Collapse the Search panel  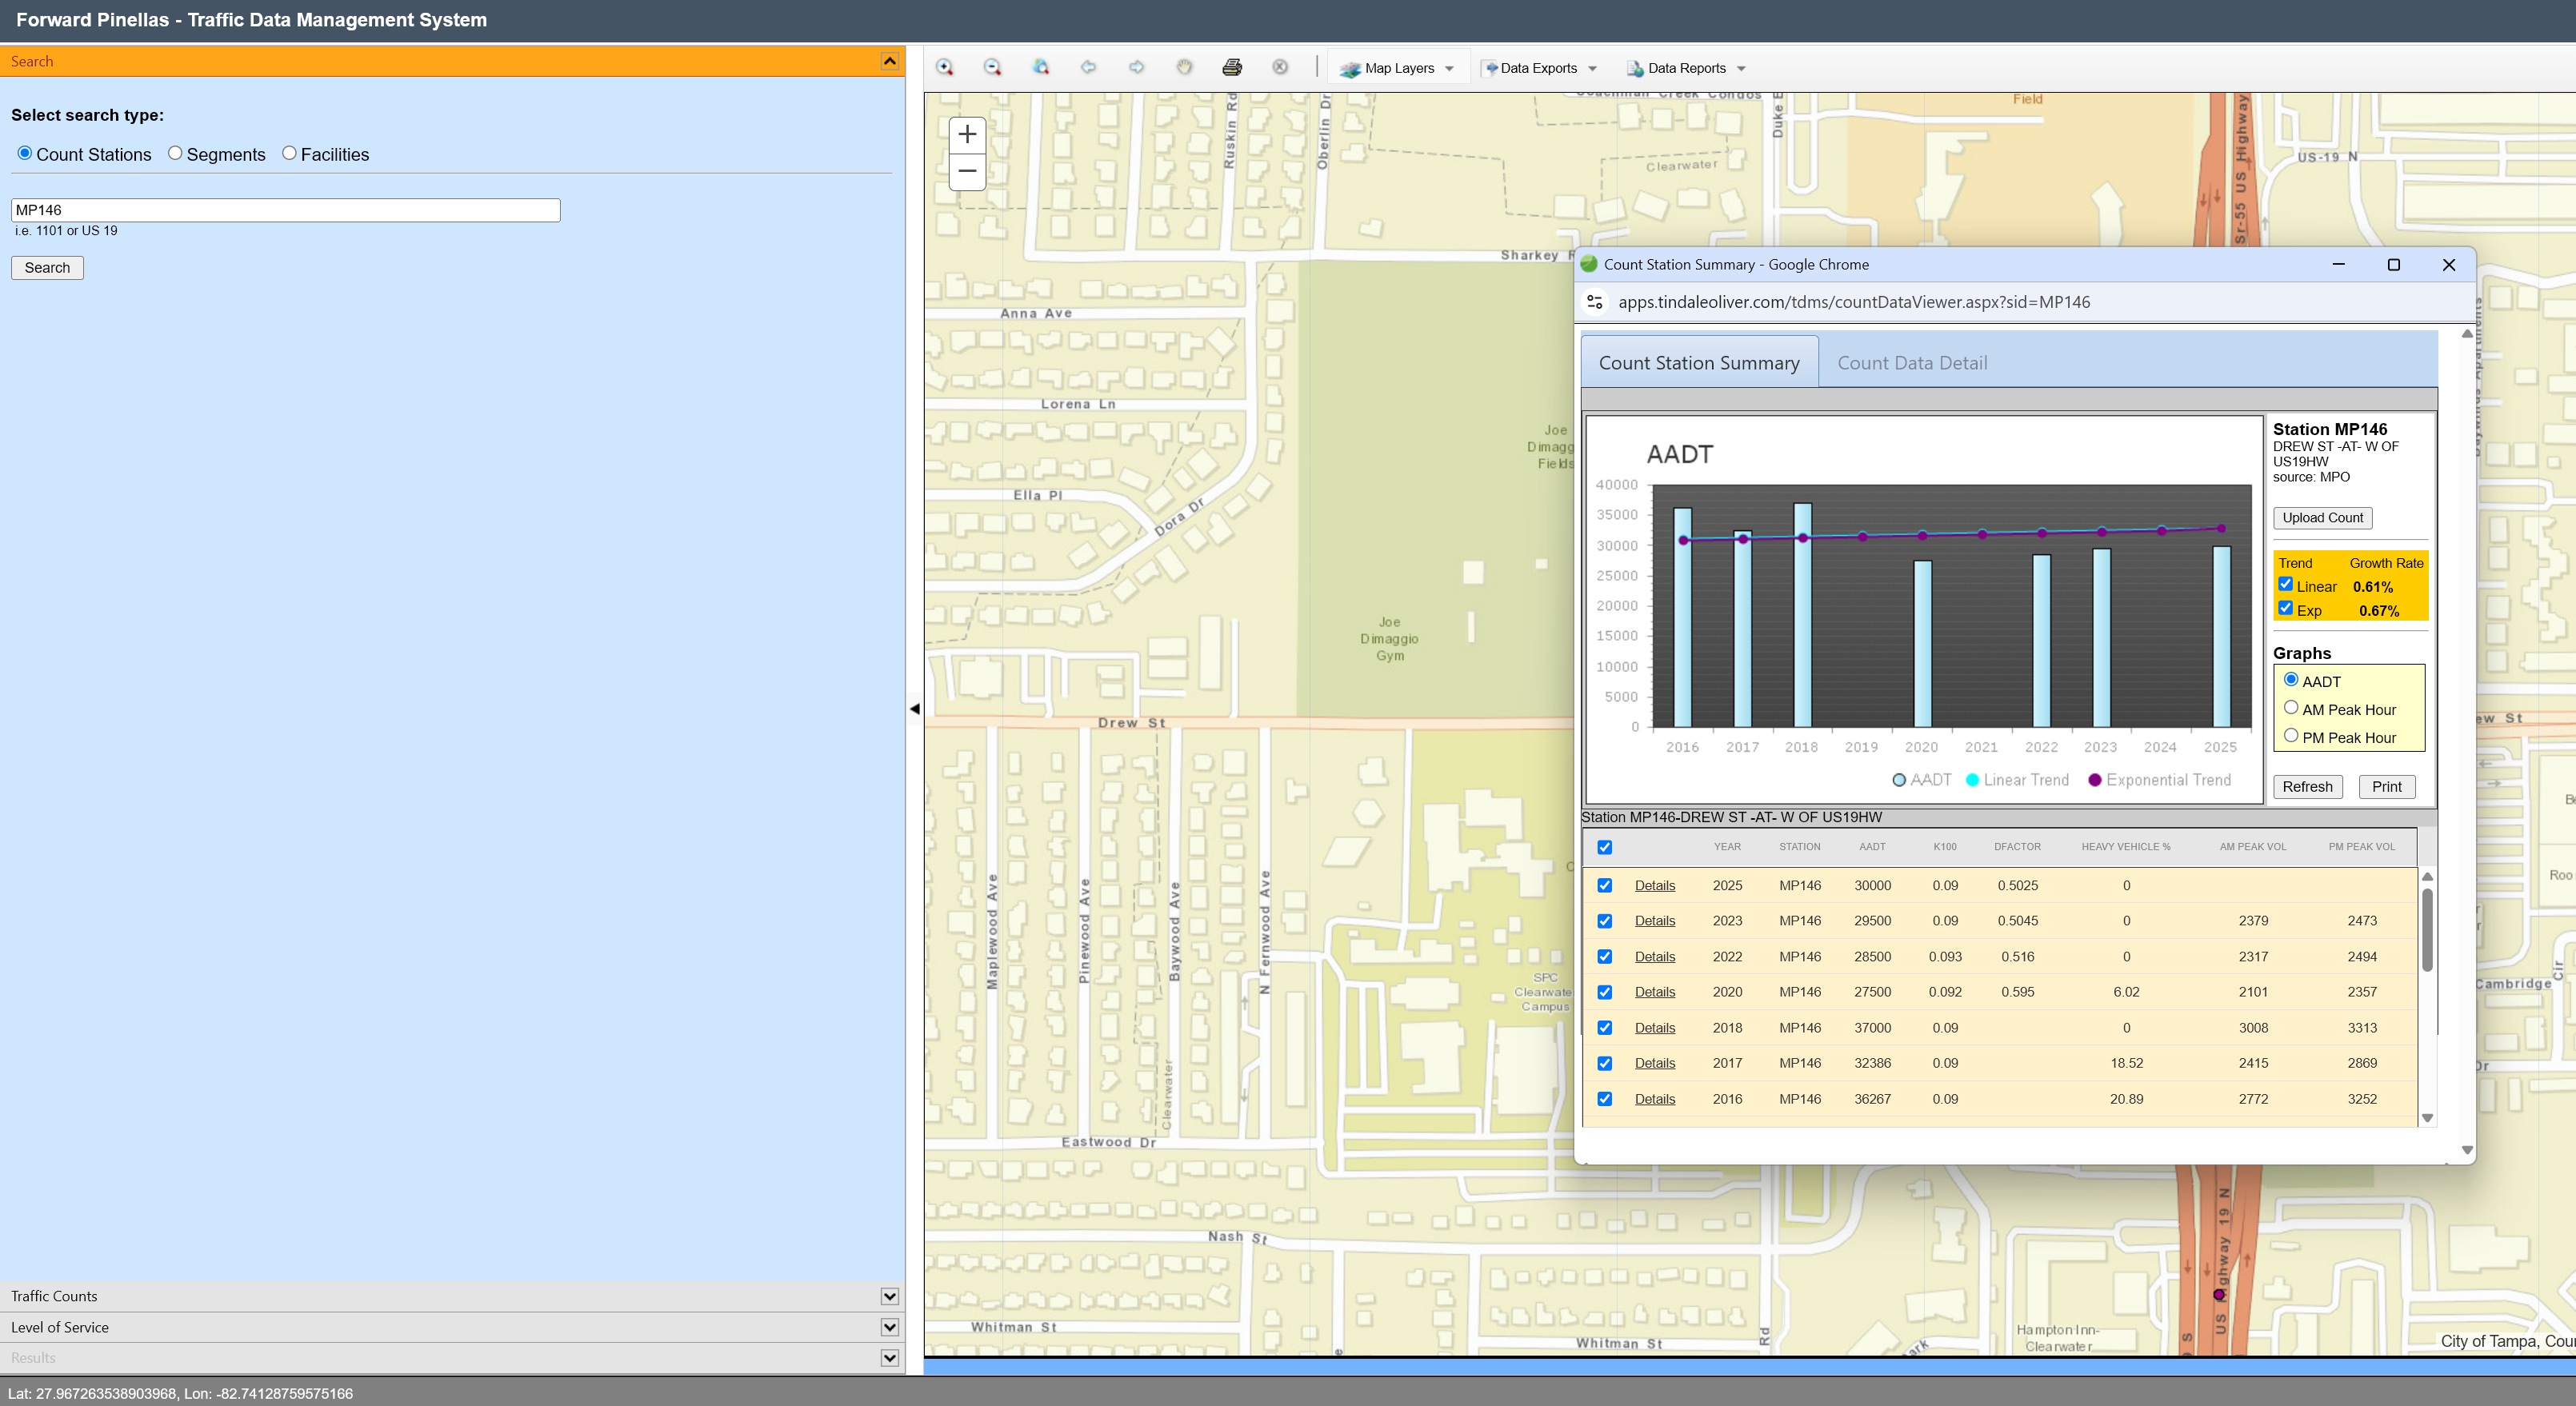pos(889,61)
